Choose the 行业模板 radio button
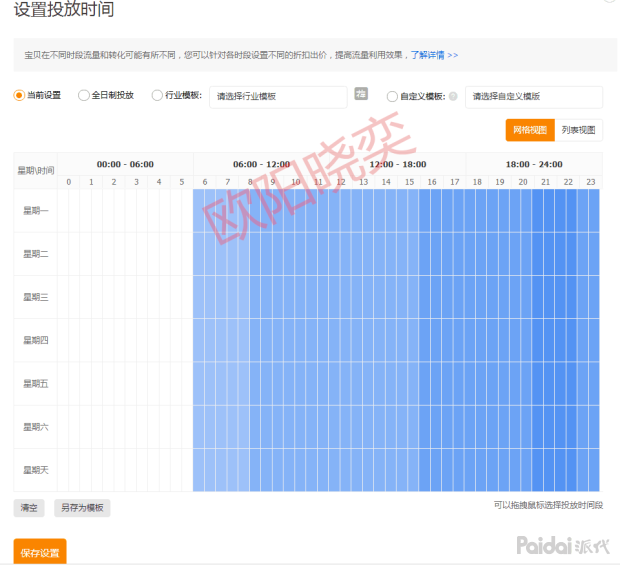Screen dimensions: 620x565 (x=157, y=96)
